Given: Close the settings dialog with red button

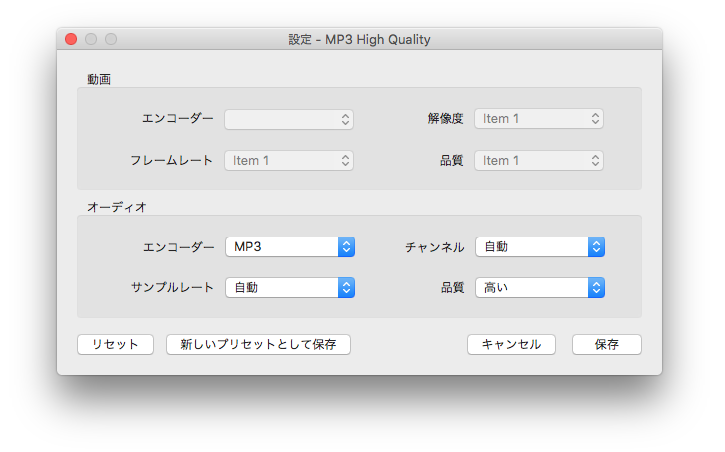Looking at the screenshot, I should point(71,39).
